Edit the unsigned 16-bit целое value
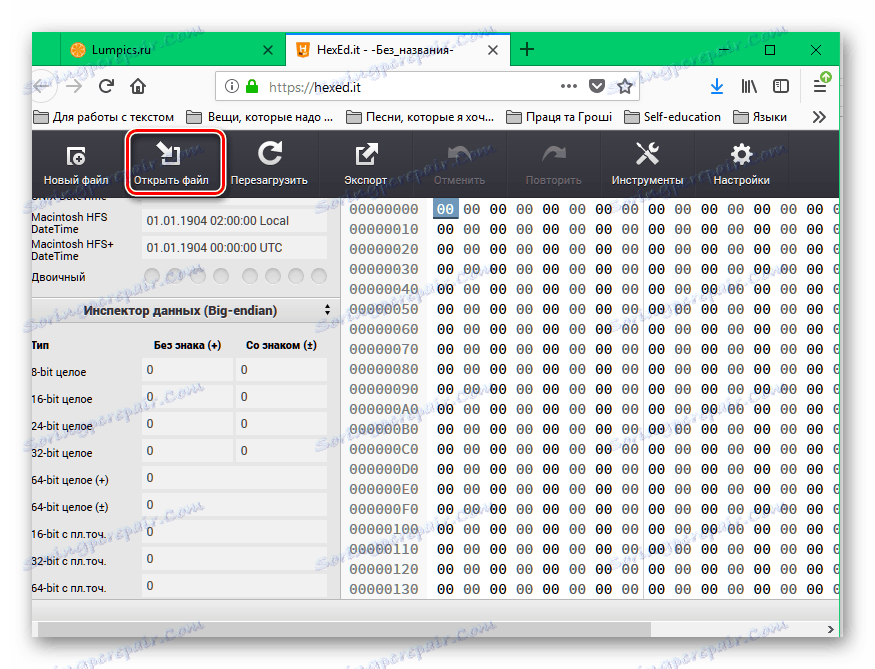This screenshot has width=875, height=669. coord(187,397)
